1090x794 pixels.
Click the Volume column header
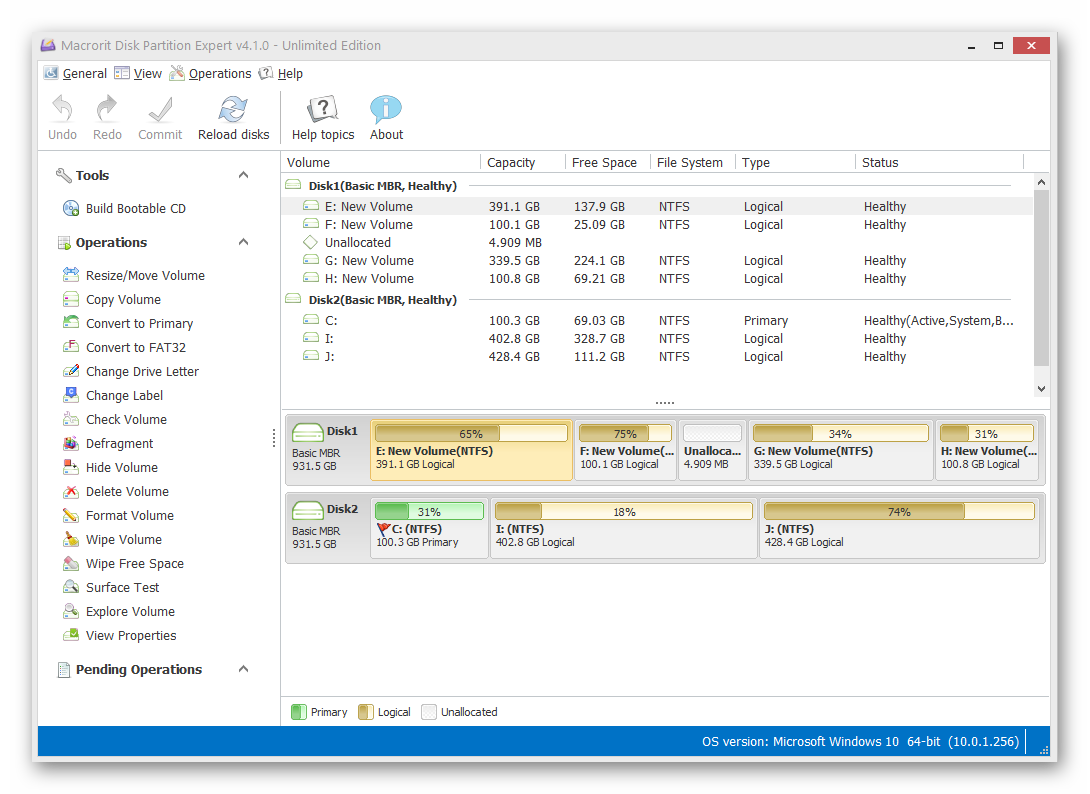(381, 163)
